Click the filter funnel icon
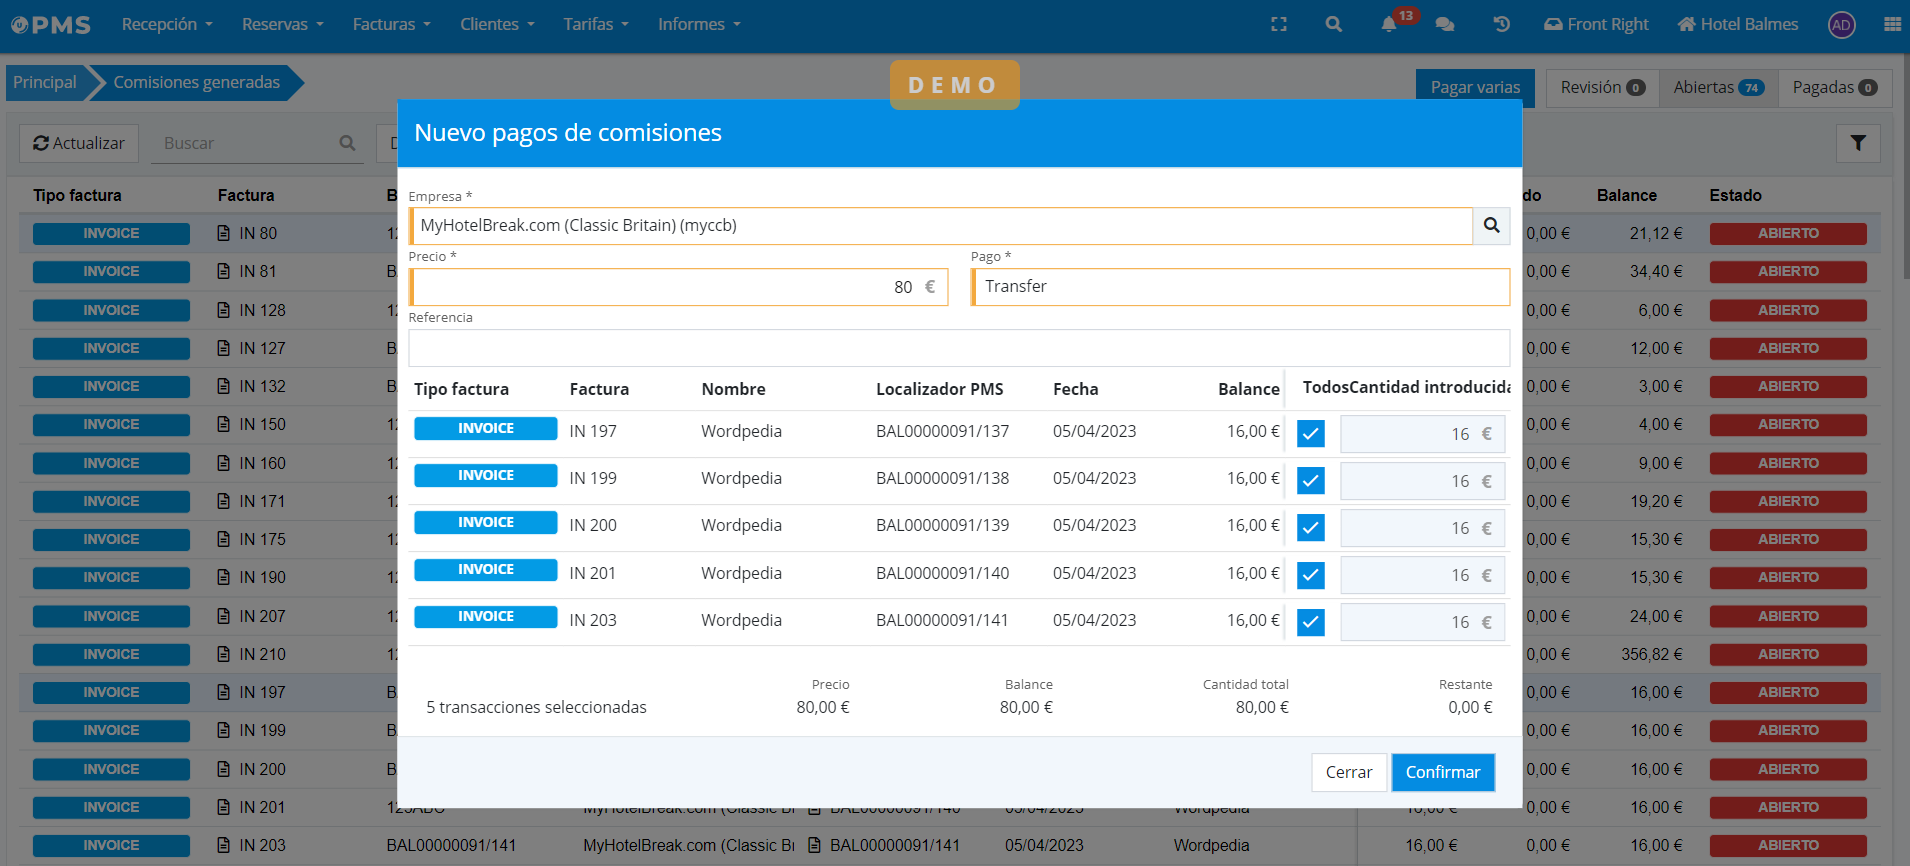 (x=1857, y=143)
